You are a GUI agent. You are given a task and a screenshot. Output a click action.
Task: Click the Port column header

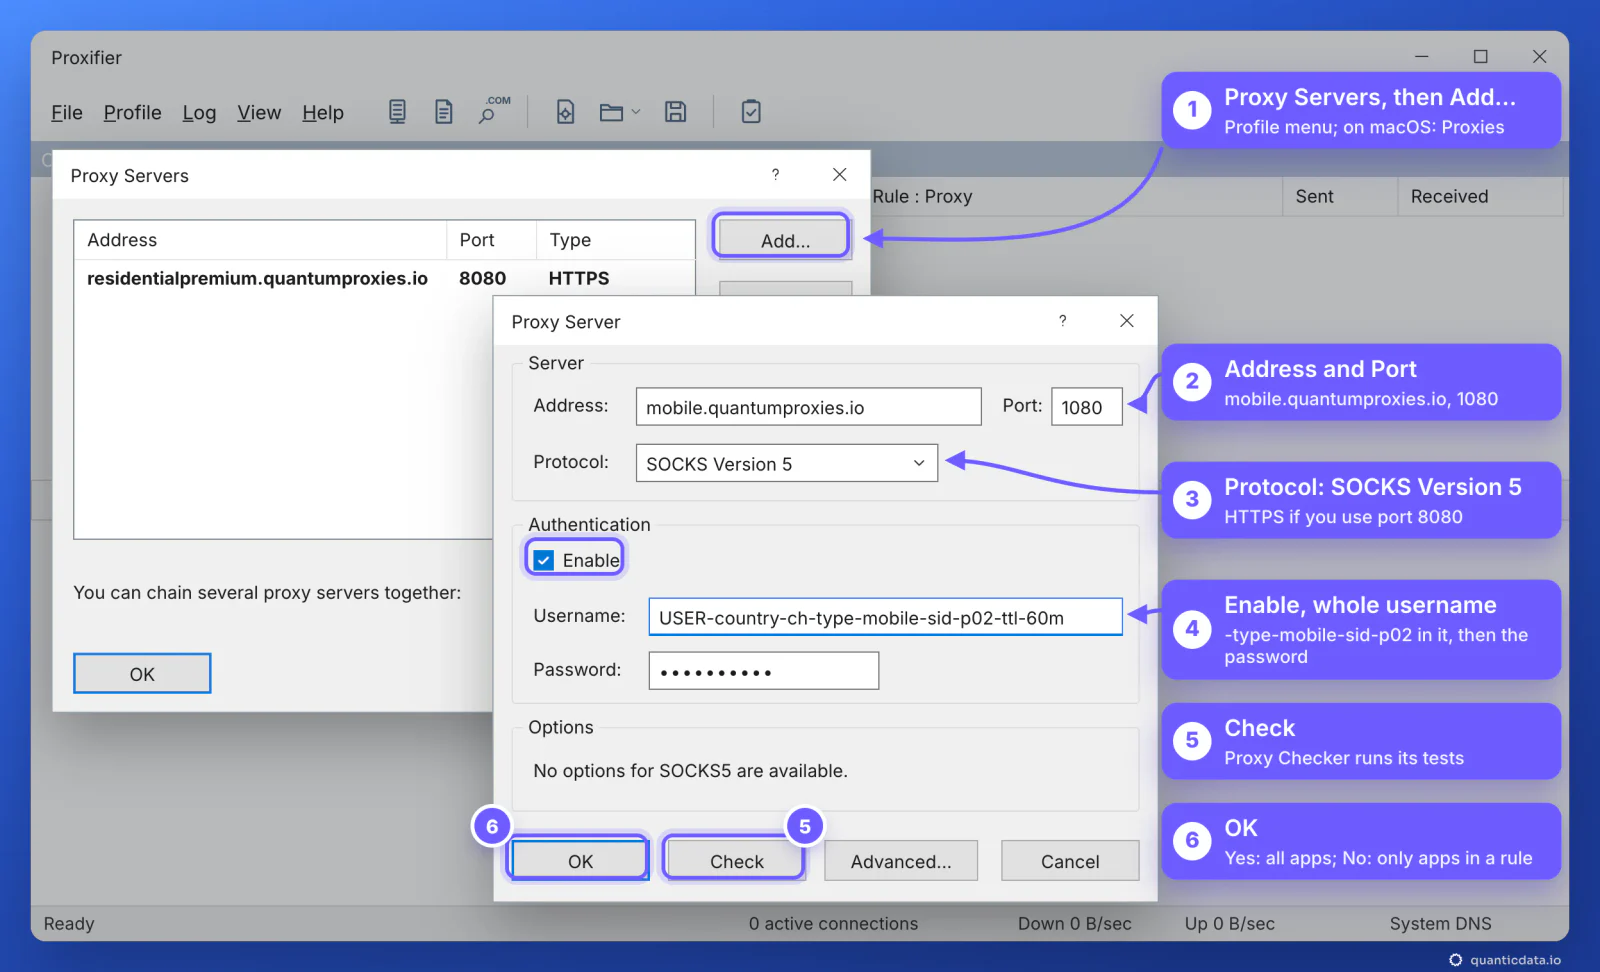(491, 240)
